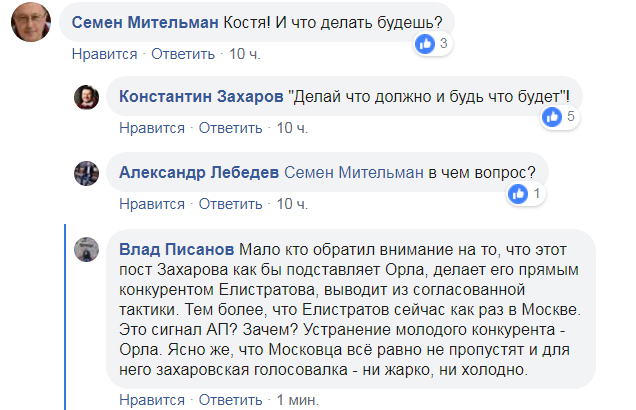Open Константин Захаров's avatar
Image resolution: width=636 pixels, height=410 pixels.
[86, 97]
